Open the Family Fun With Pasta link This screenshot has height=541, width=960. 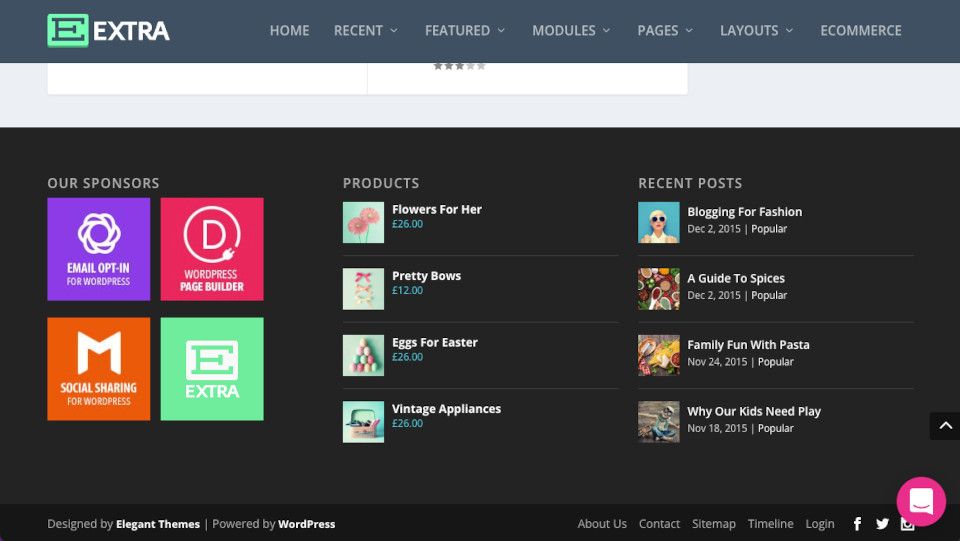[748, 345]
